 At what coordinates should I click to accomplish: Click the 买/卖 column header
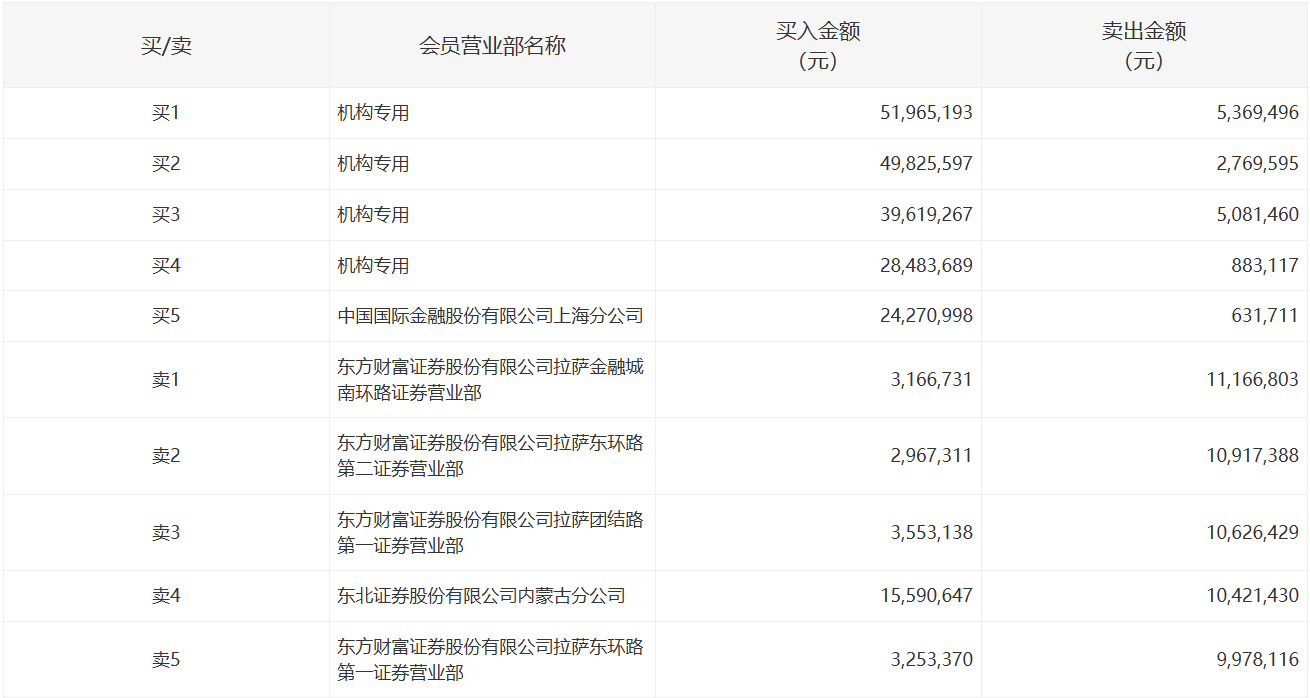point(166,46)
